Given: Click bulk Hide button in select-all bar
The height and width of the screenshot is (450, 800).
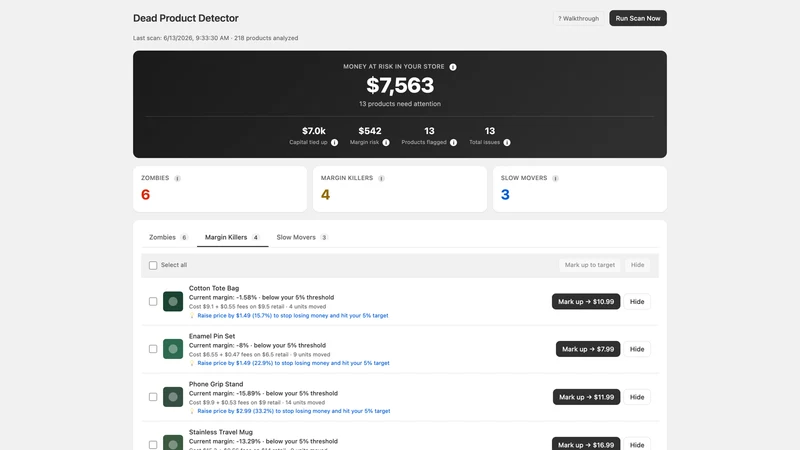Looking at the screenshot, I should coord(637,265).
